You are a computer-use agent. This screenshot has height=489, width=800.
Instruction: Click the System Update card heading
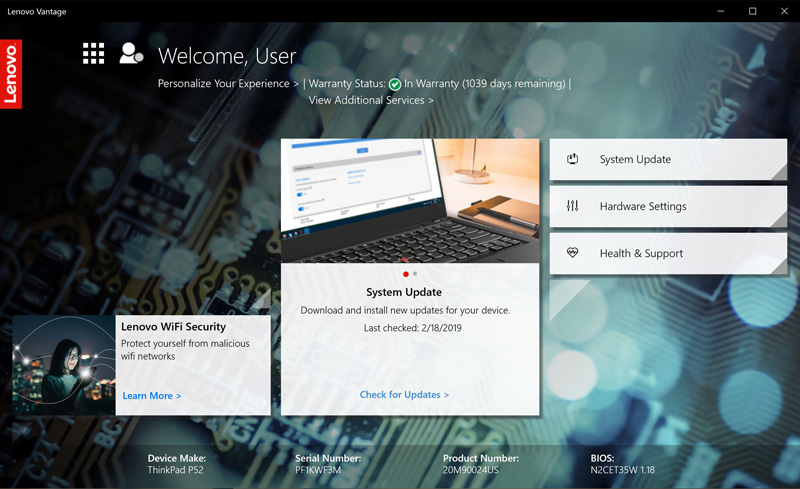coord(404,292)
